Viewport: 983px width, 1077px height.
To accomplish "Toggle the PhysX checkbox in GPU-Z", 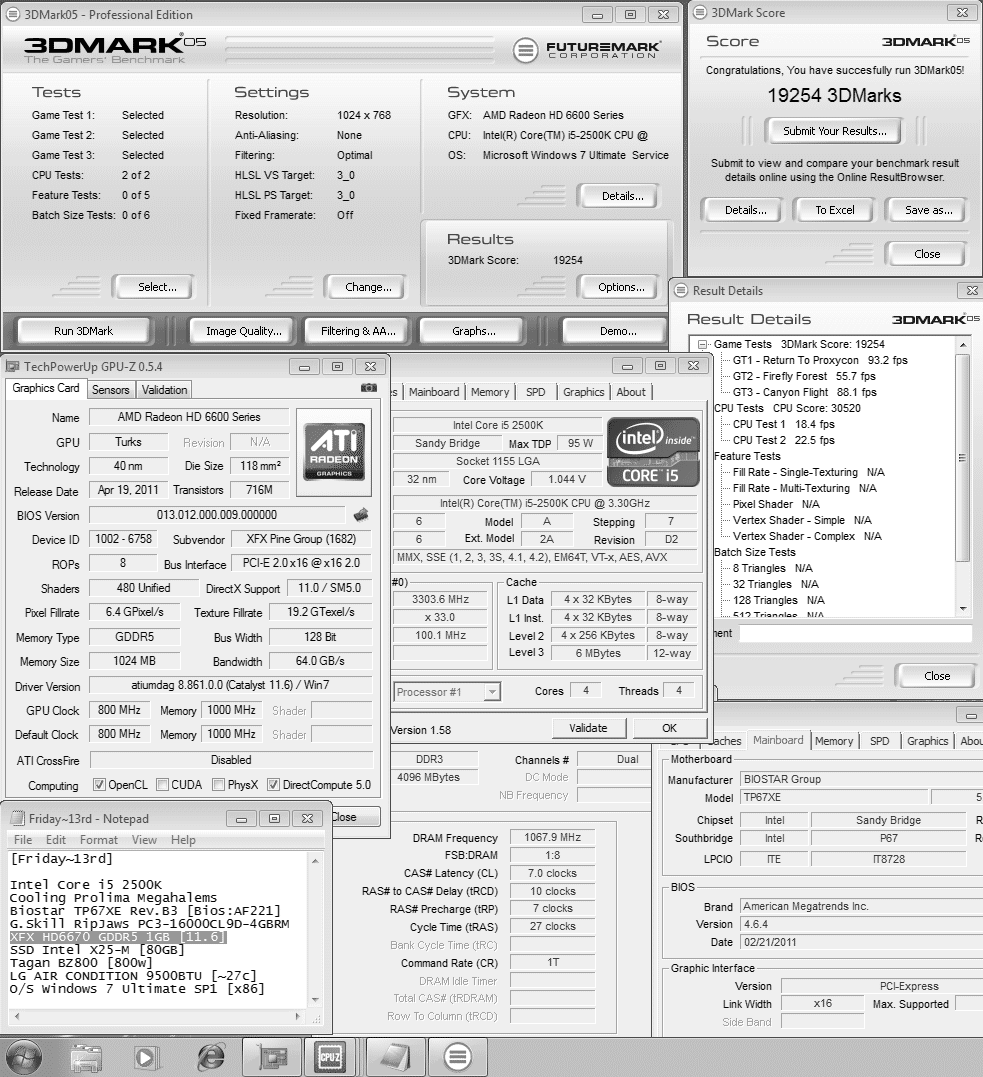I will (x=218, y=784).
